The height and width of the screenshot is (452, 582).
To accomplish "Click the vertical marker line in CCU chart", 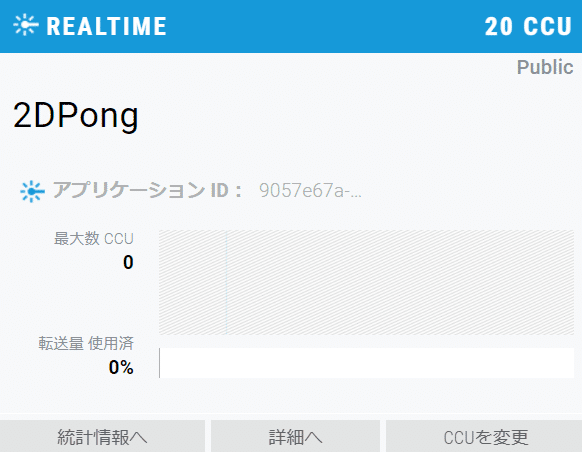I will (x=226, y=282).
